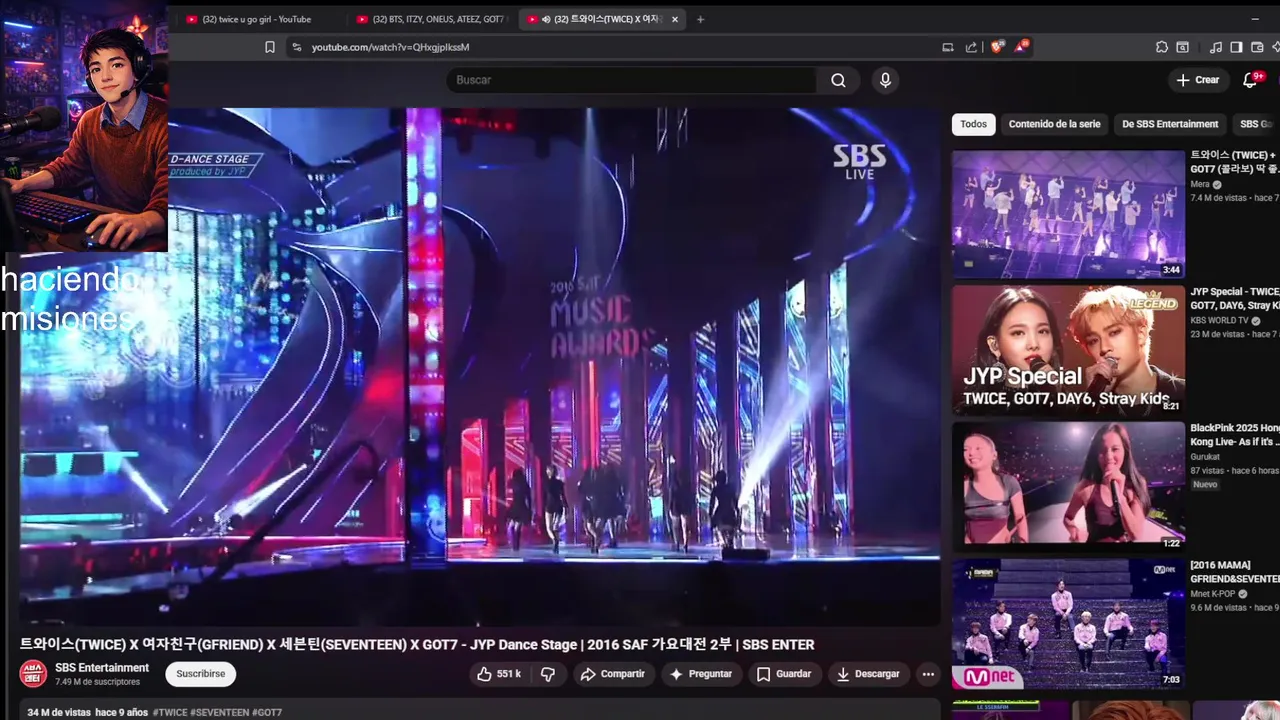Toggle the browser sidebar panel icon
Image resolution: width=1280 pixels, height=720 pixels.
coord(1237,47)
